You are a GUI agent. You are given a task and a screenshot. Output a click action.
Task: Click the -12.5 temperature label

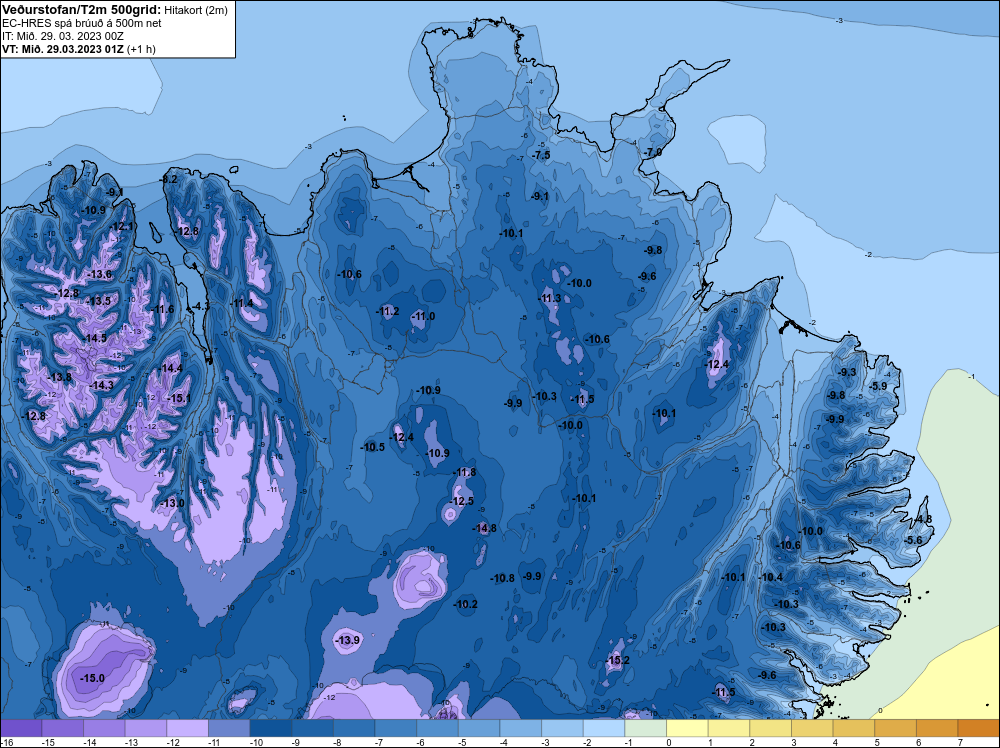coord(462,501)
